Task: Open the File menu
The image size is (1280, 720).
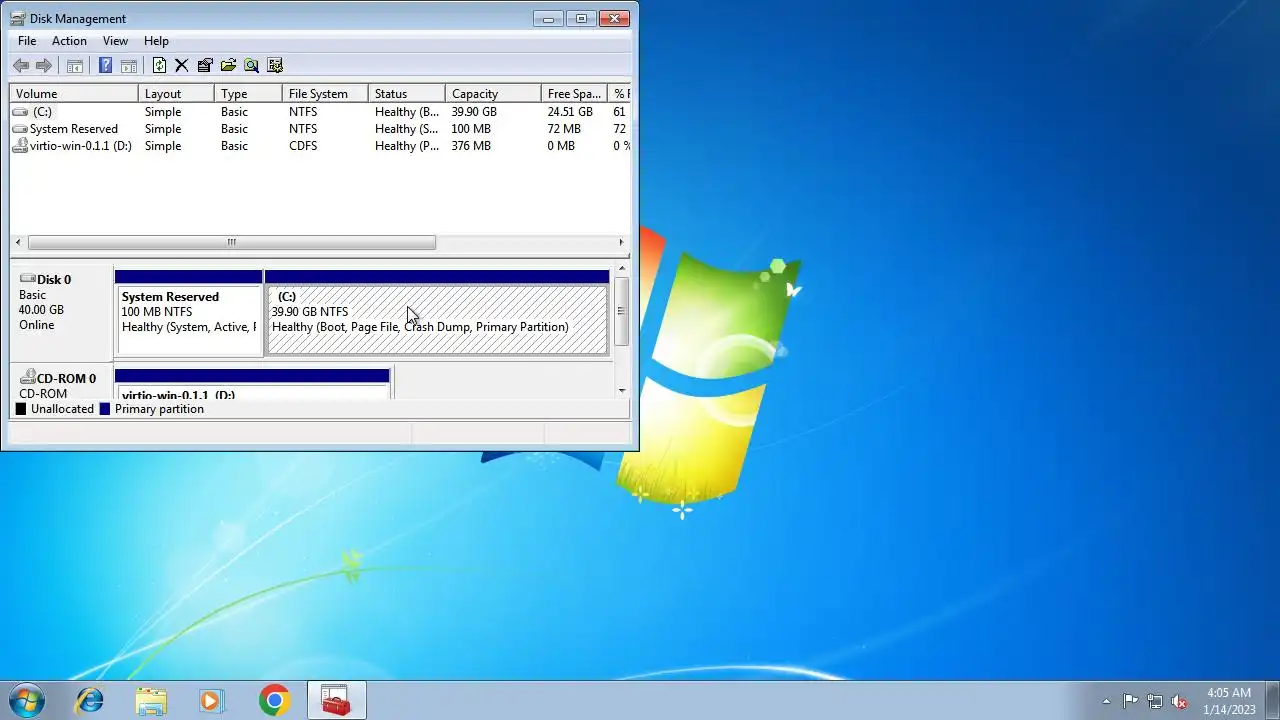Action: point(27,41)
